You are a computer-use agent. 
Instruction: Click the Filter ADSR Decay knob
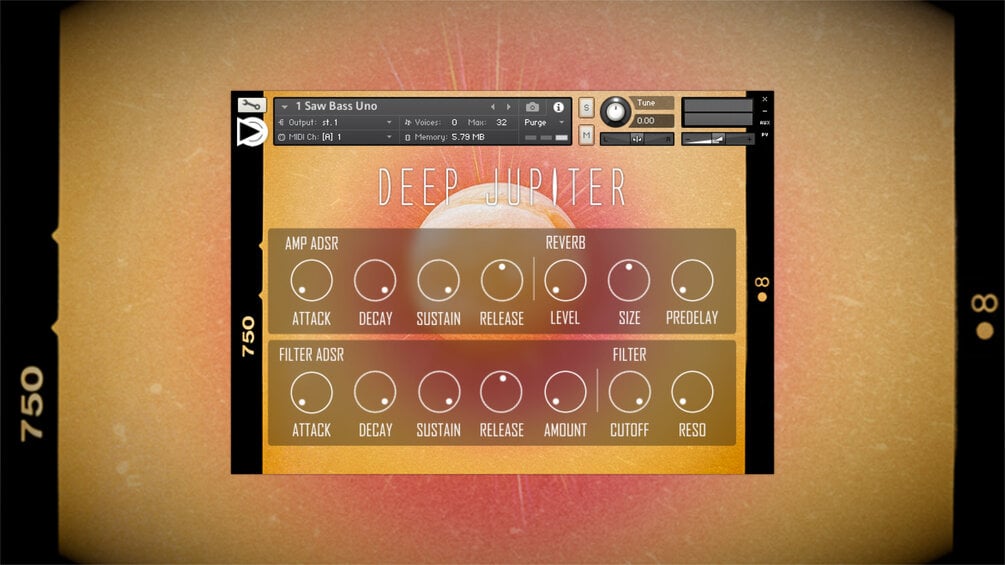[x=375, y=392]
